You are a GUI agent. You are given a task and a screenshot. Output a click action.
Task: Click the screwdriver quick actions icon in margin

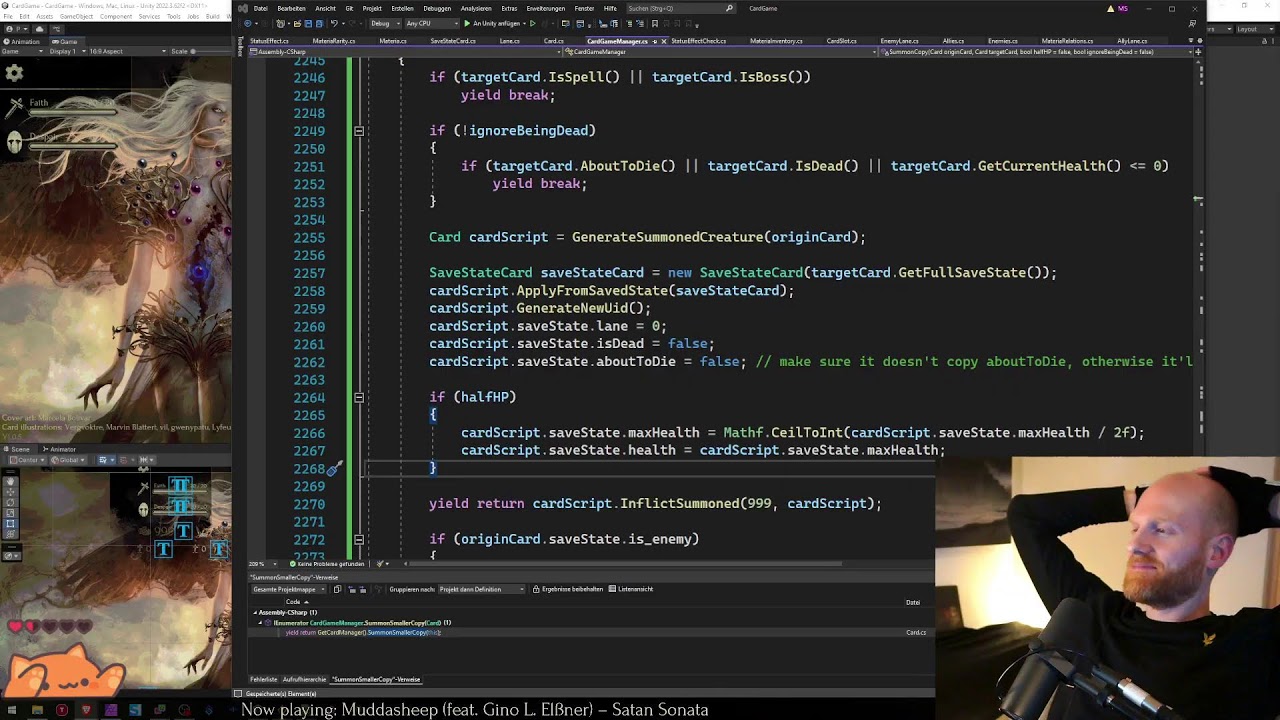tap(335, 468)
